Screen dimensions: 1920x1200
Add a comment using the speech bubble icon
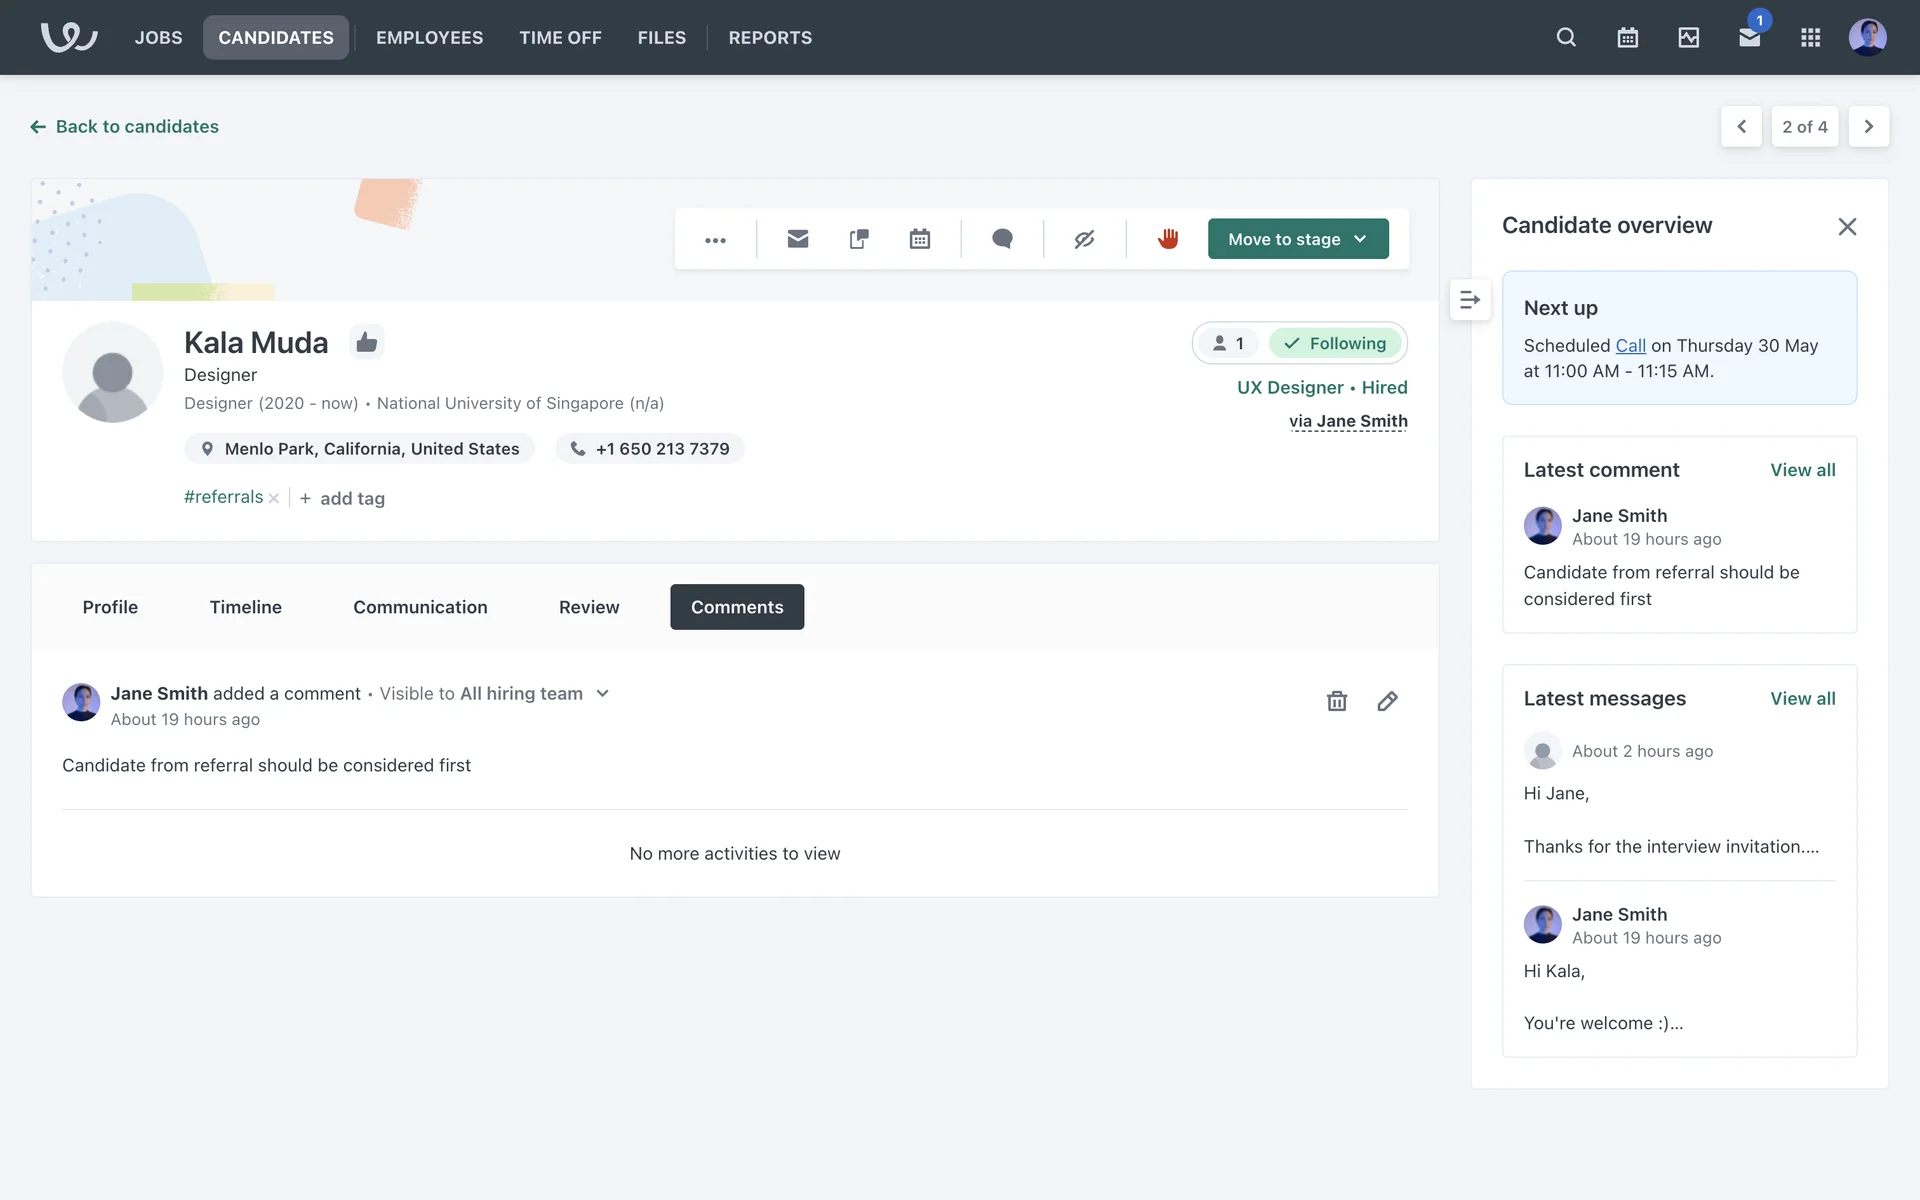click(x=1002, y=239)
